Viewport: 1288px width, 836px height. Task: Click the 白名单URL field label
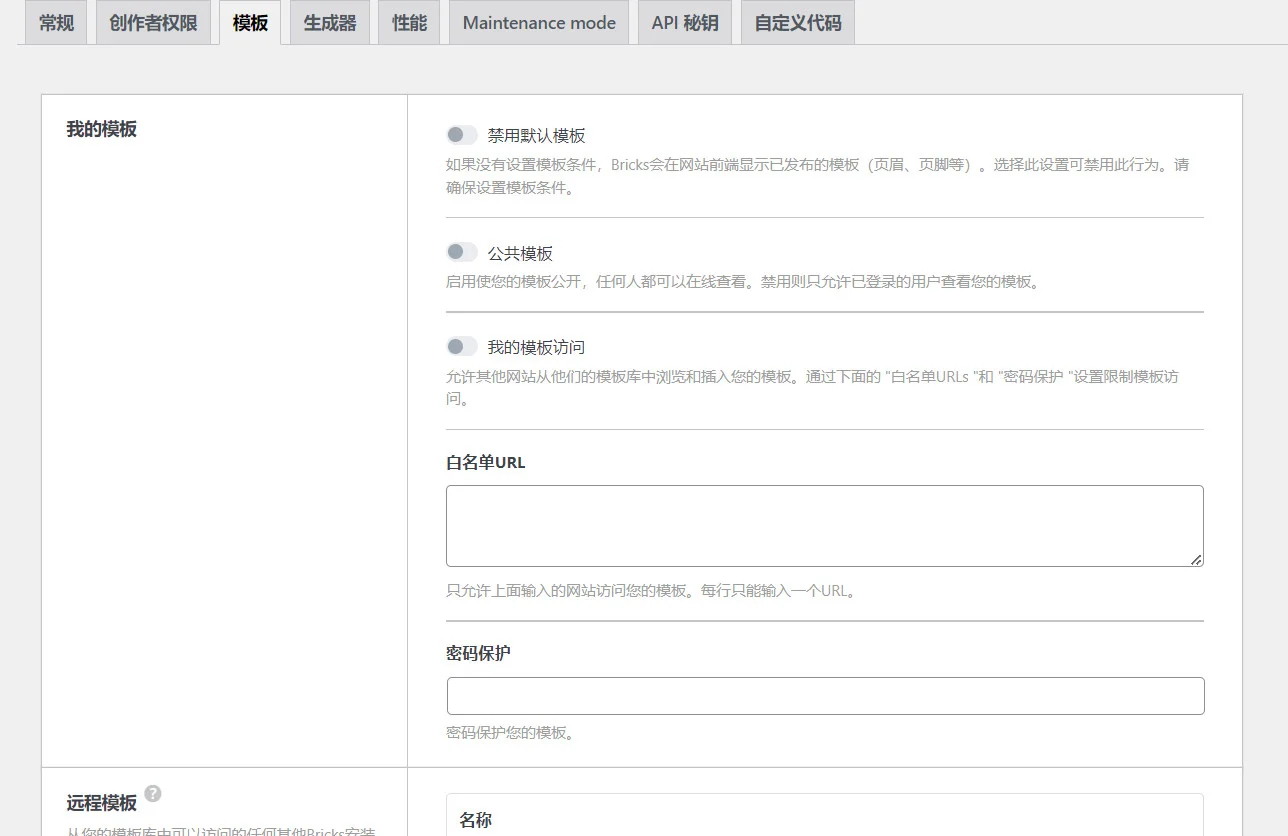tap(485, 462)
